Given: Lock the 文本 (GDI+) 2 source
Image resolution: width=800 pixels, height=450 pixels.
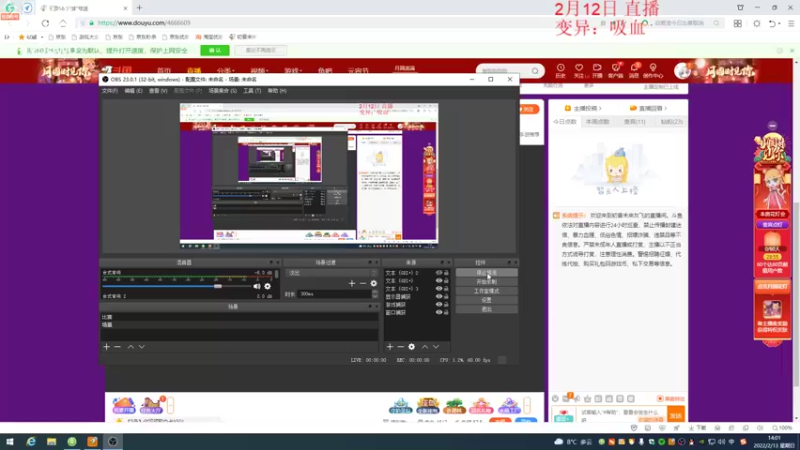Looking at the screenshot, I should click(x=446, y=273).
